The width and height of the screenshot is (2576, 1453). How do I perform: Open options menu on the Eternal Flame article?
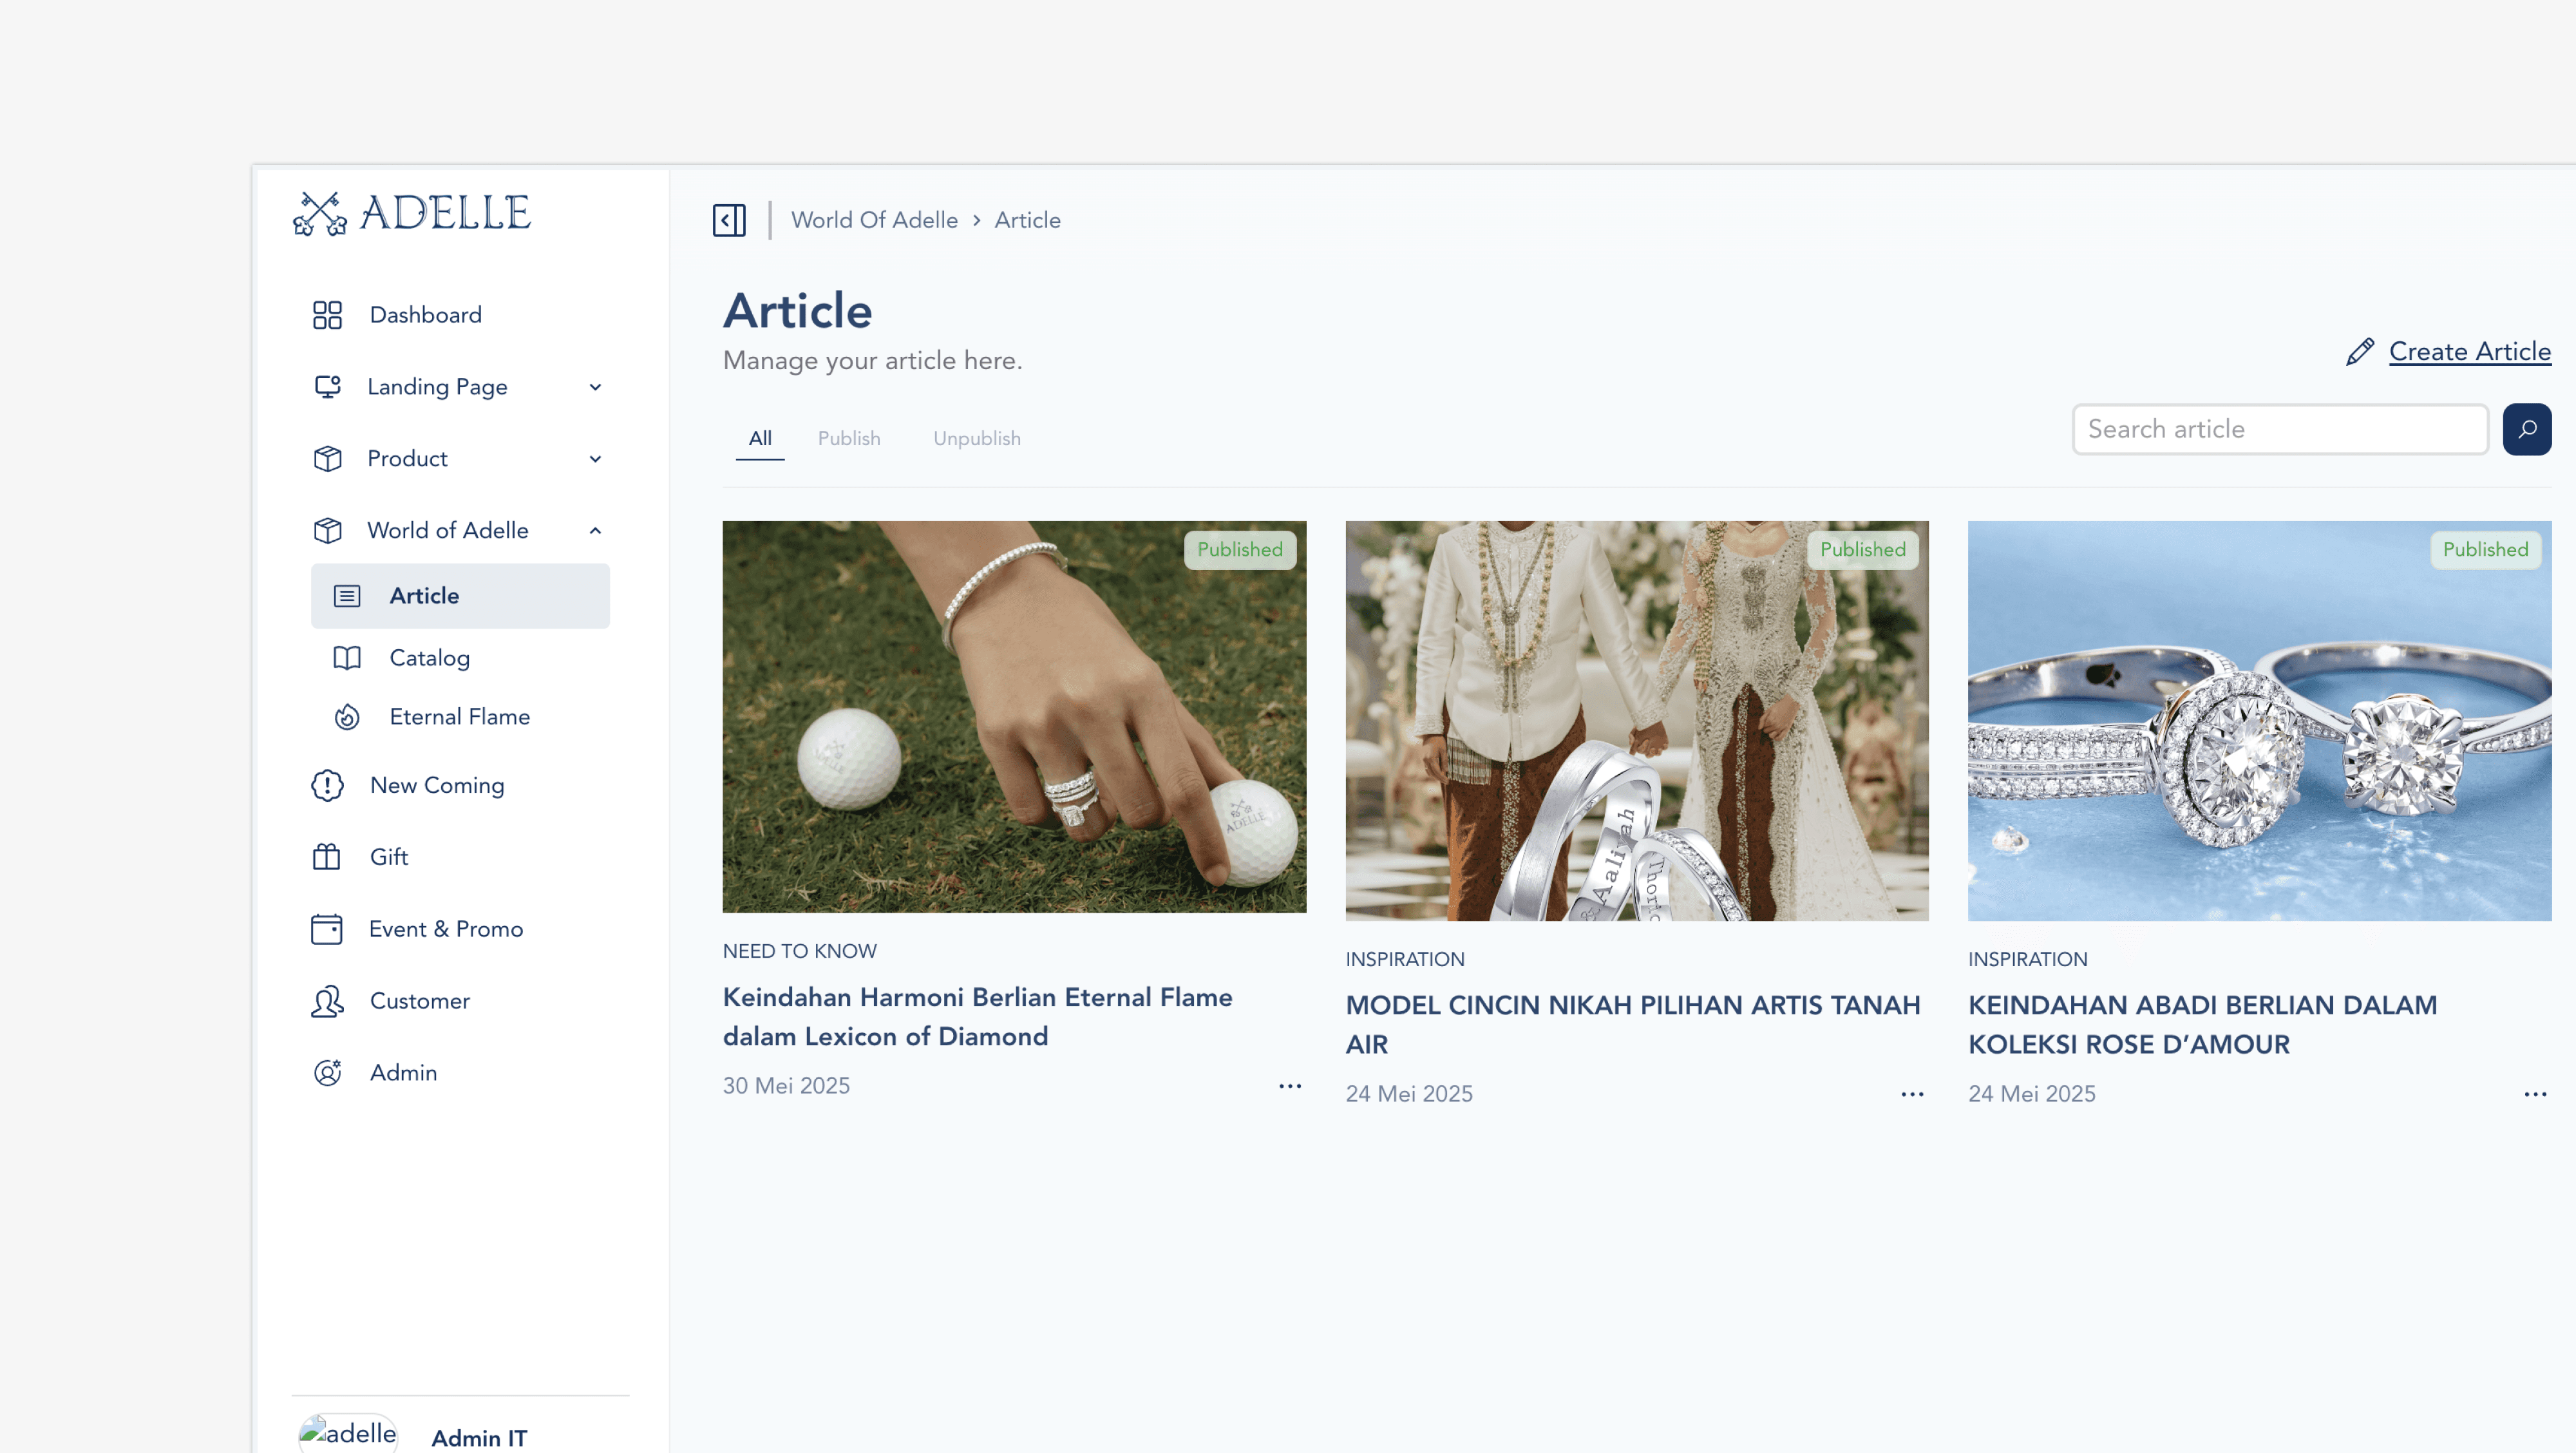(x=1289, y=1086)
